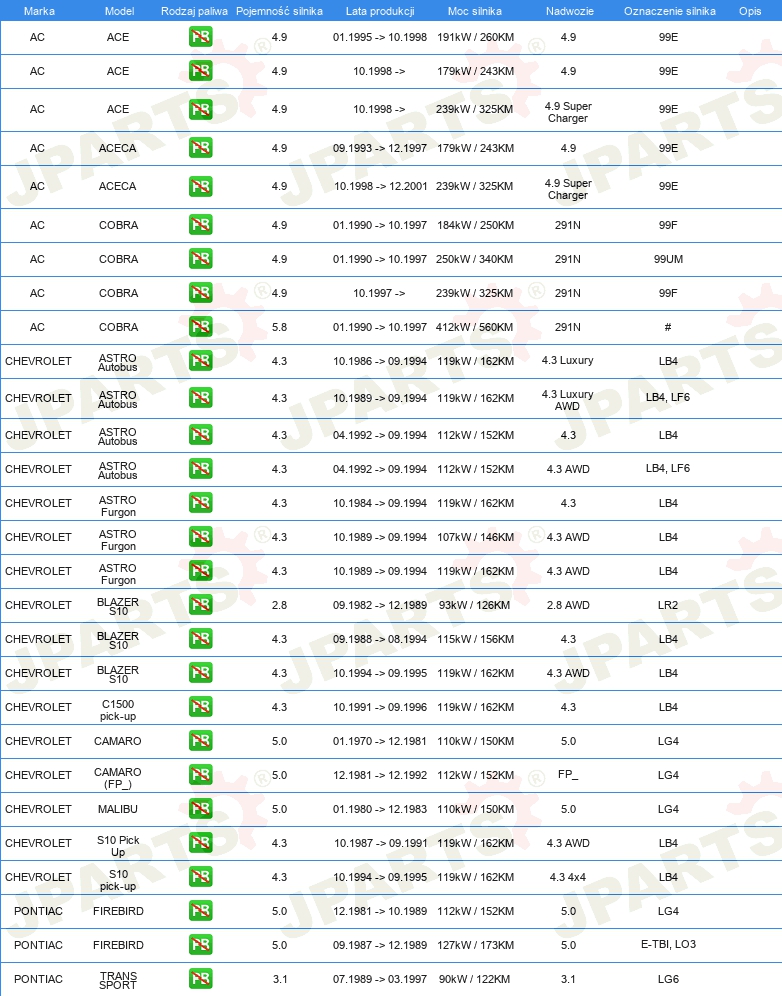The height and width of the screenshot is (996, 782).
Task: Click the '127kW / 173KM' power cell
Action: coord(475,945)
